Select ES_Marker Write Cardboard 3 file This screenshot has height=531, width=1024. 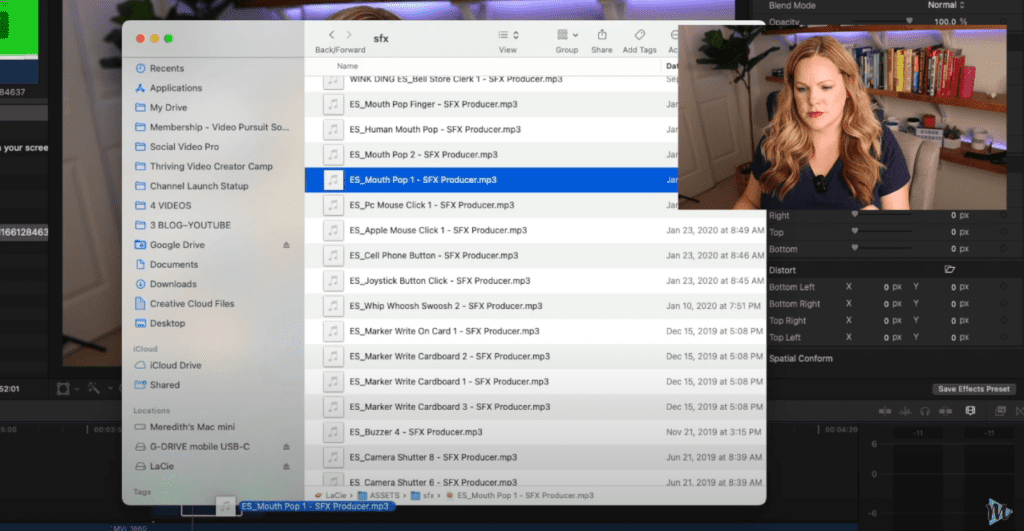pos(449,407)
